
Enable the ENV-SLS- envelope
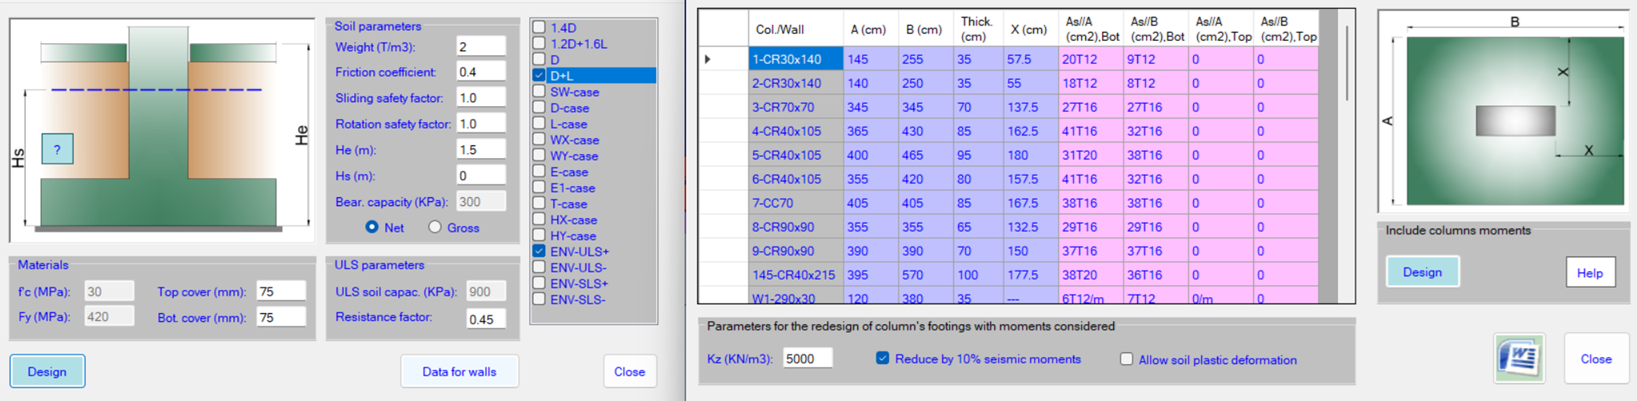click(x=539, y=300)
